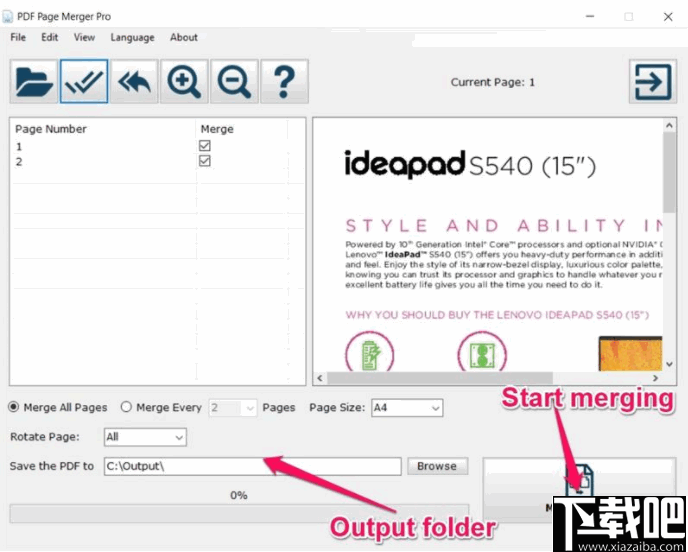Click the preview vertical scrollbar thumb
This screenshot has height=552, width=688.
pyautogui.click(x=670, y=172)
